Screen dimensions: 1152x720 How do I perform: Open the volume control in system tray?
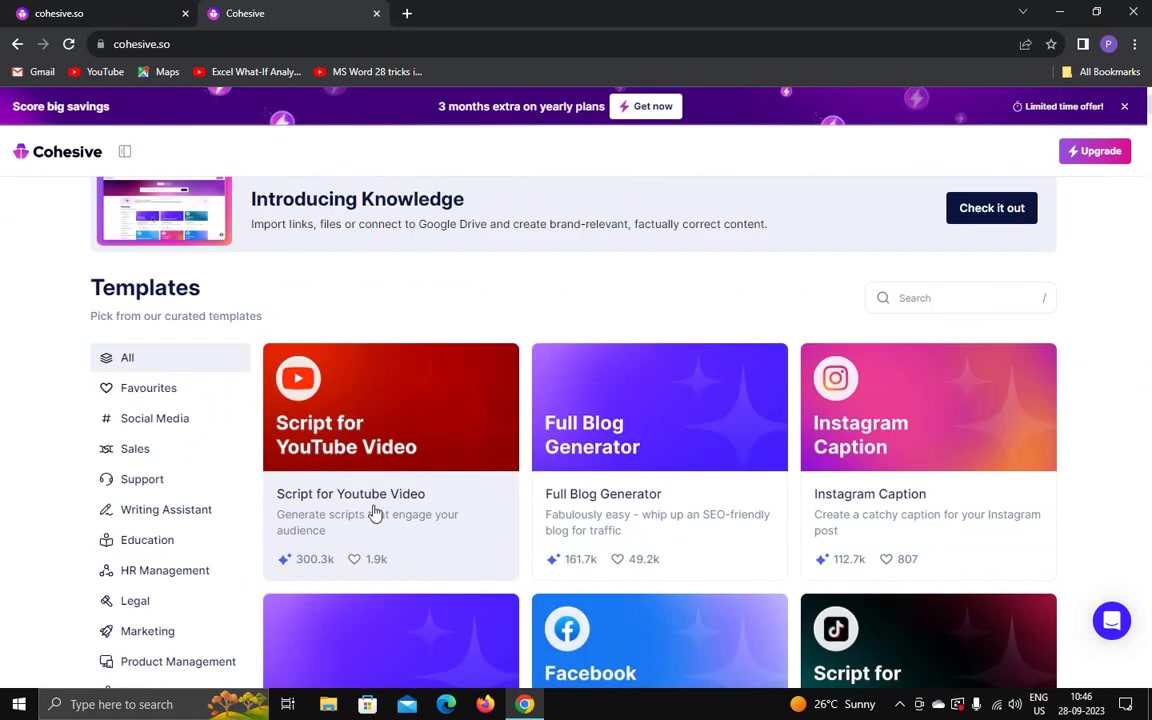click(1015, 704)
